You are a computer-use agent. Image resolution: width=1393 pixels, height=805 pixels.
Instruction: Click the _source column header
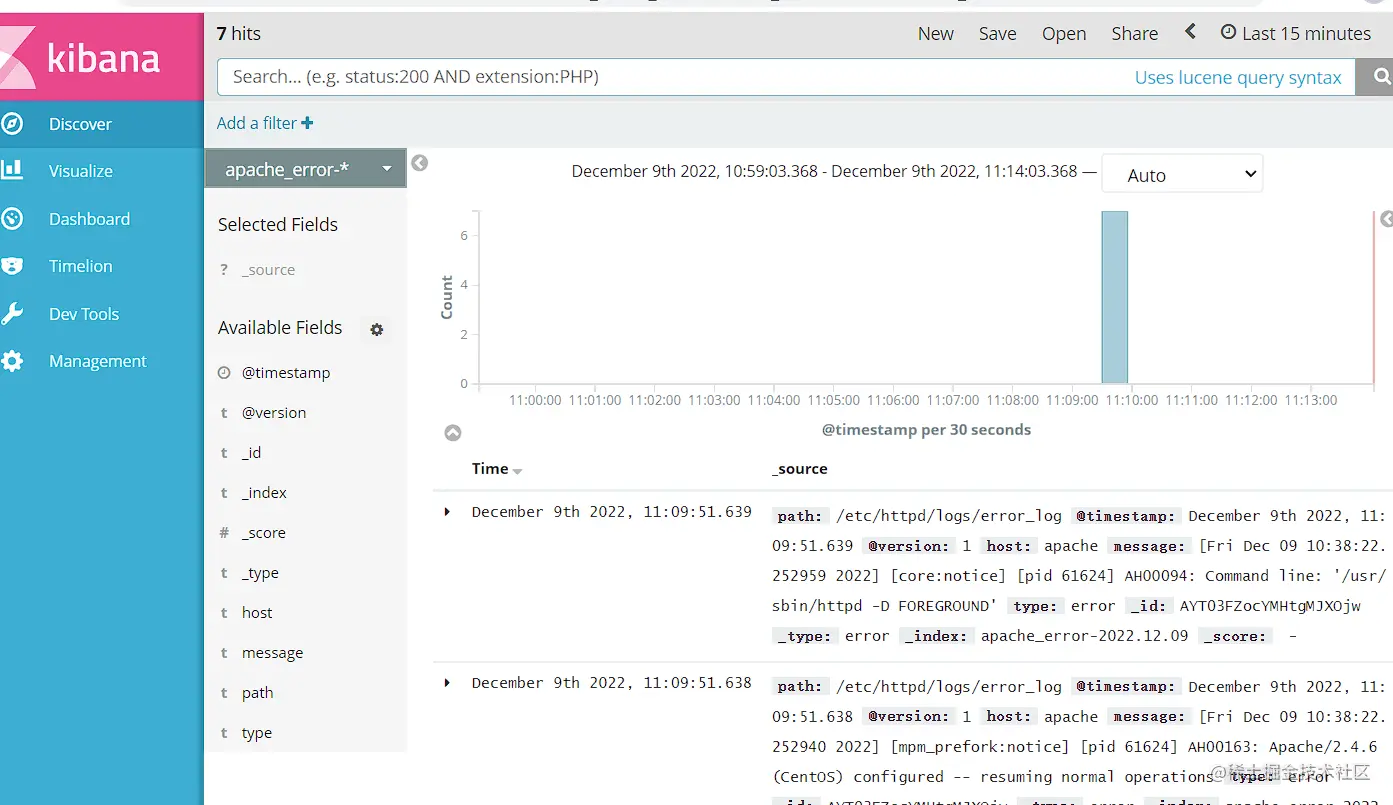point(800,469)
